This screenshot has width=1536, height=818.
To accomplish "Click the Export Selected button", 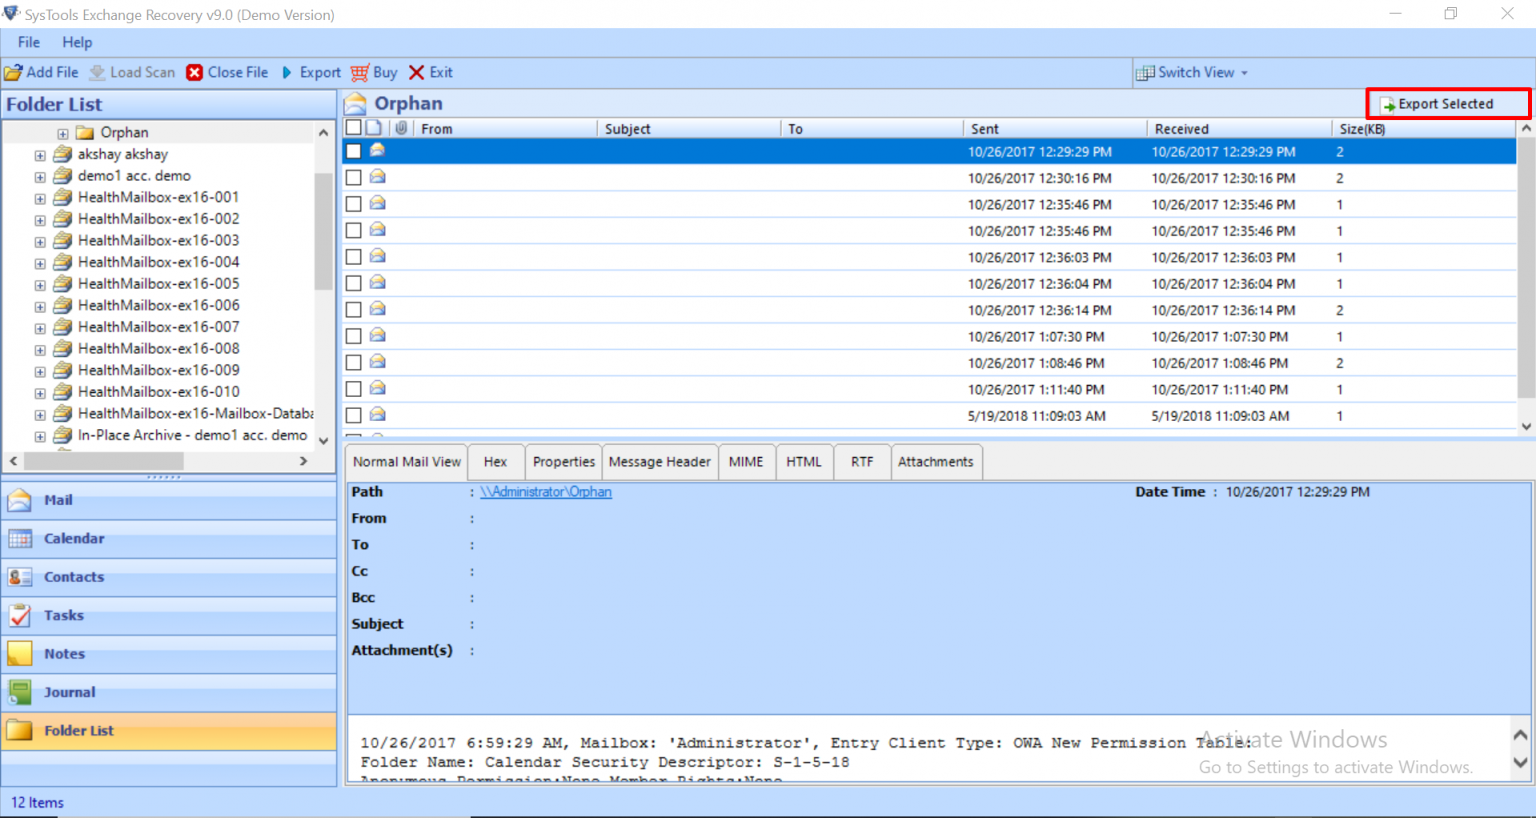I will point(1448,104).
